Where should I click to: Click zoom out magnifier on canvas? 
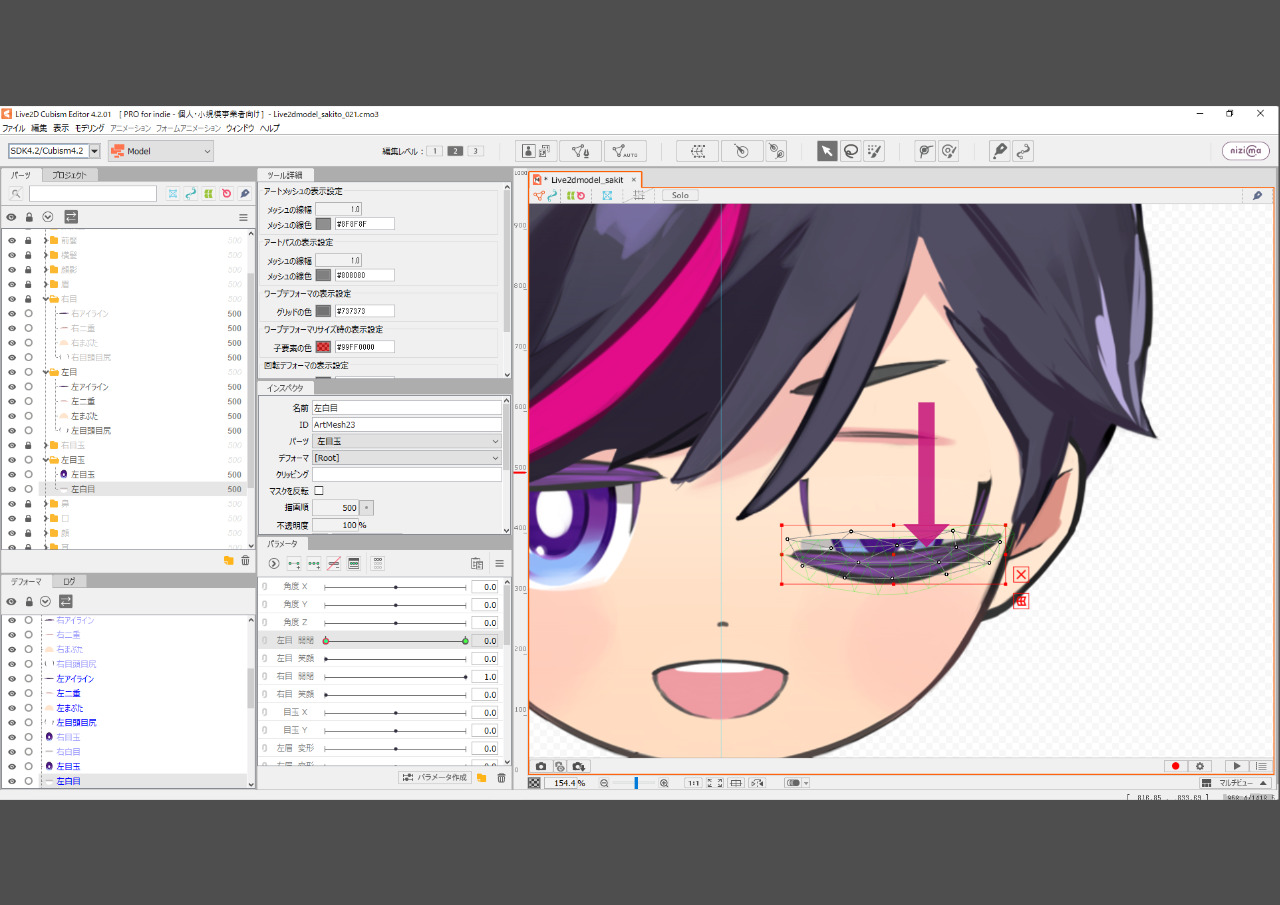[x=604, y=783]
